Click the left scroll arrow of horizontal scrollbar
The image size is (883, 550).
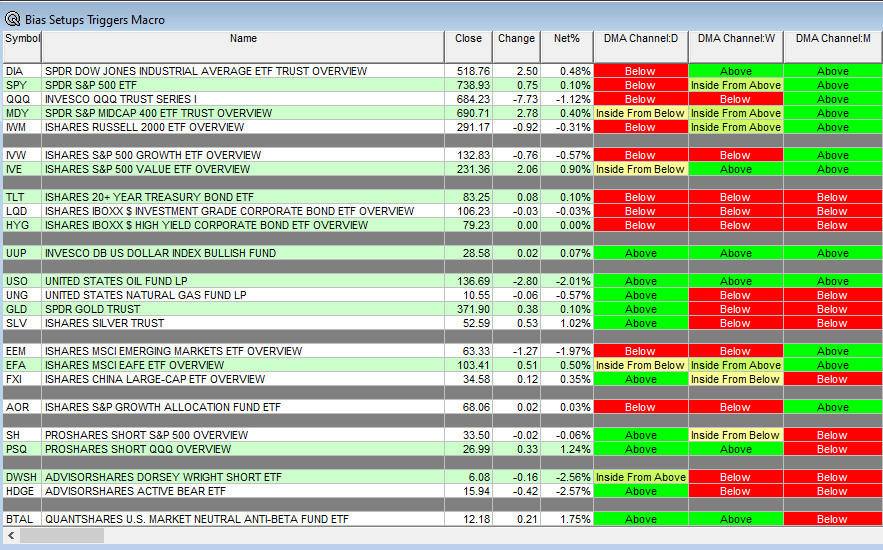11,535
